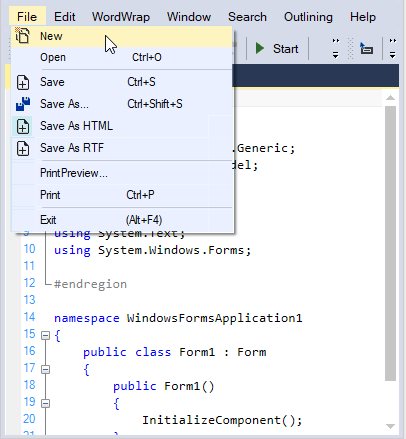Choose Save As... from the File menu
This screenshot has height=439, width=406.
tap(122, 104)
